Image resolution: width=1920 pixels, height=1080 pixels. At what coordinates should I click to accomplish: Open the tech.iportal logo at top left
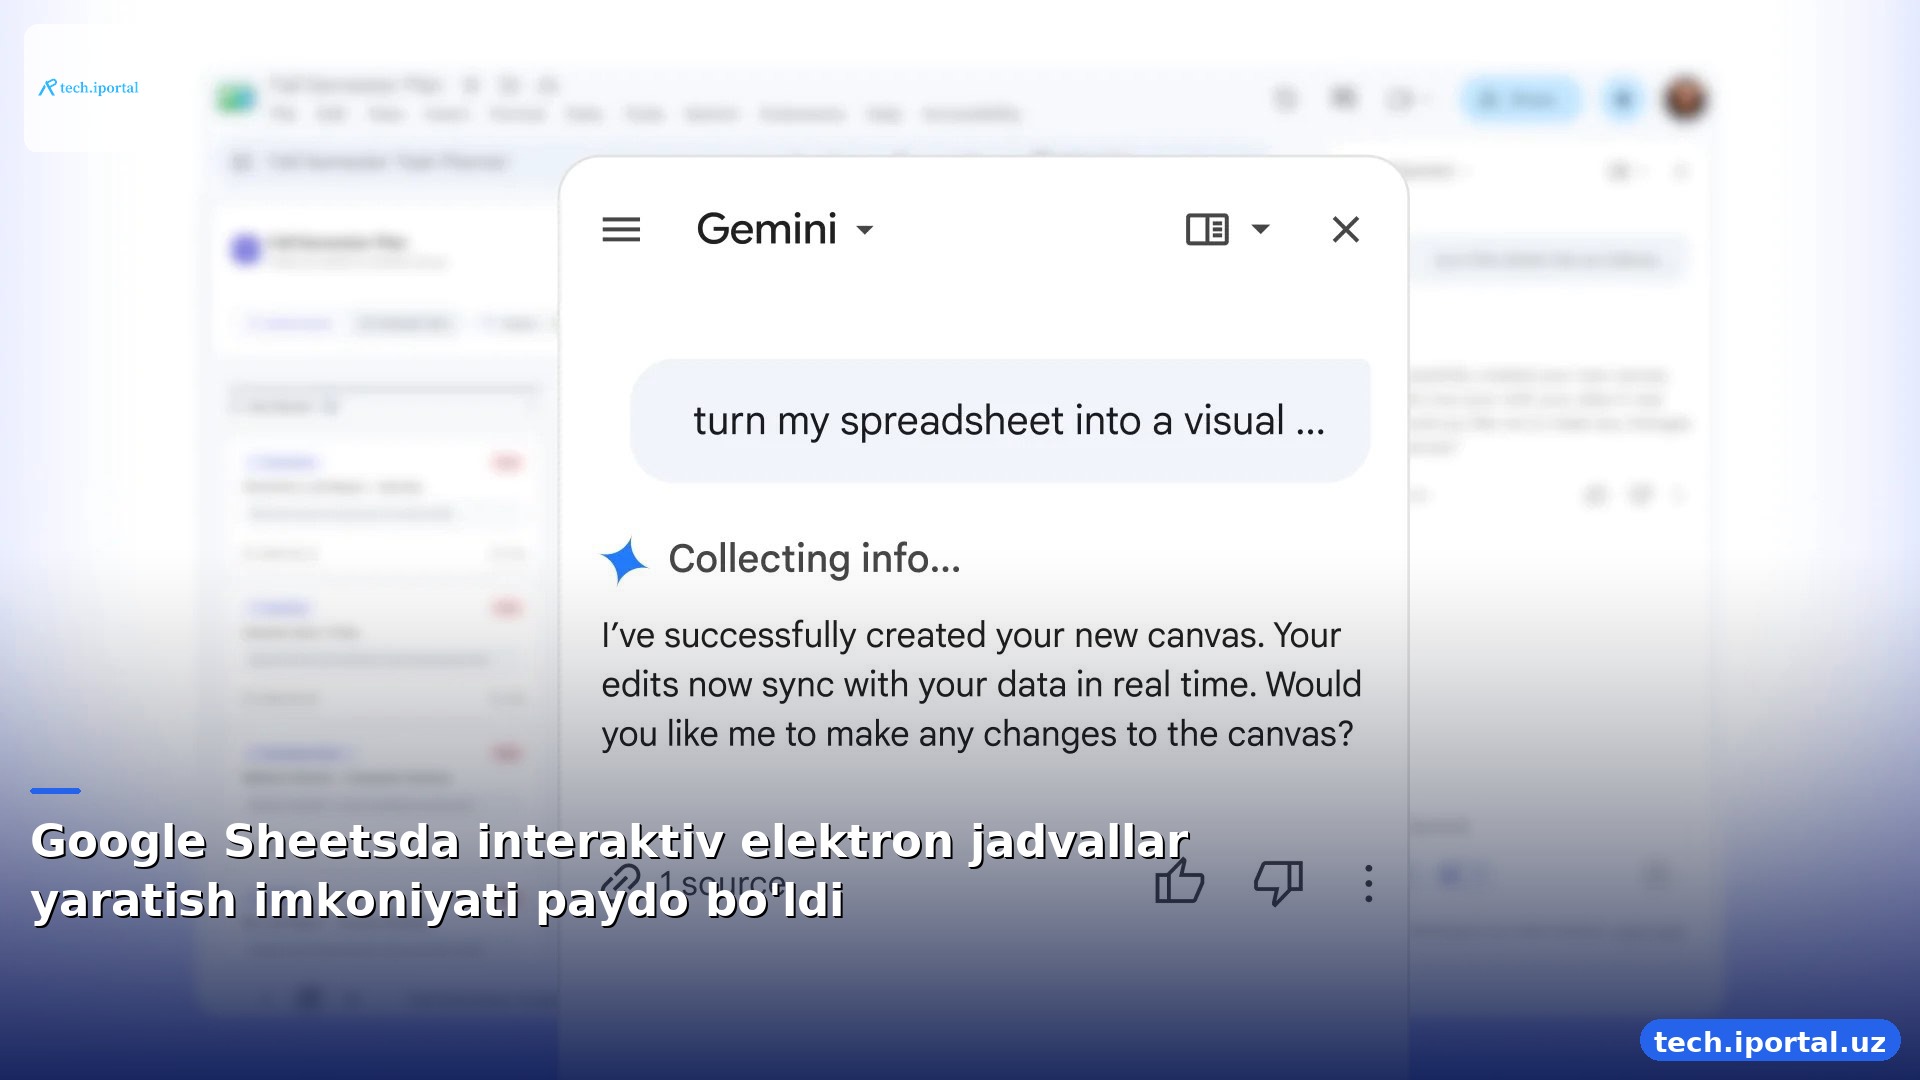(89, 88)
